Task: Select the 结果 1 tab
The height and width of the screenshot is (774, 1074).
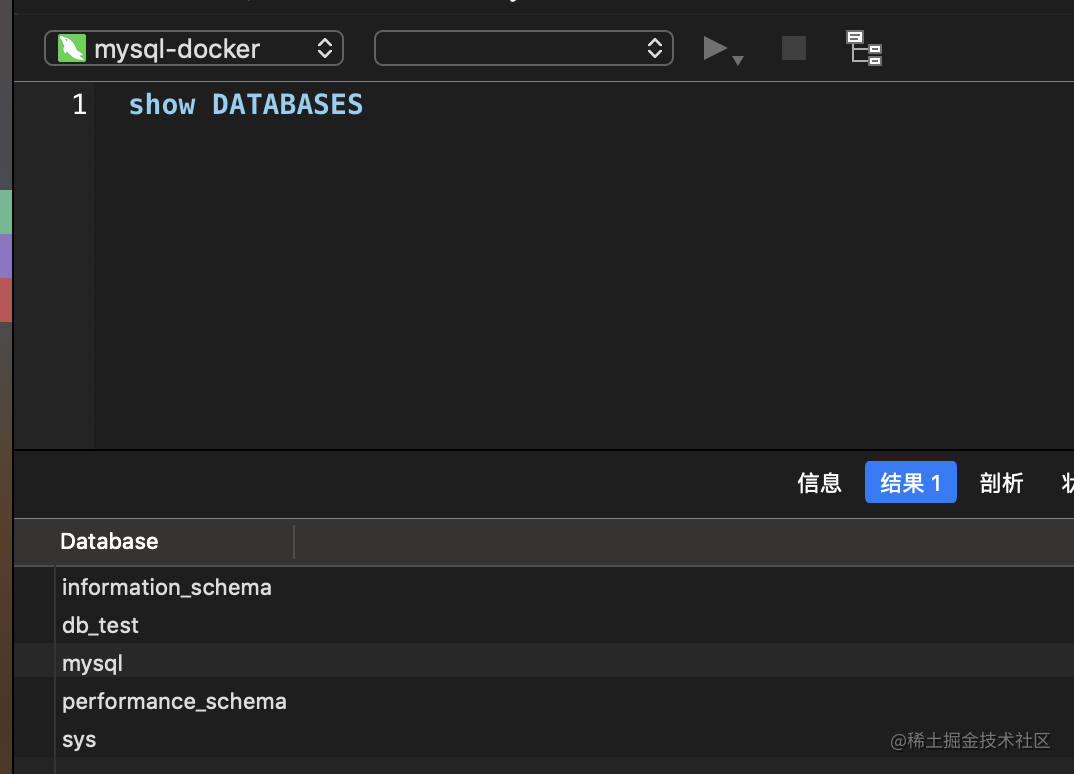Action: (x=910, y=482)
